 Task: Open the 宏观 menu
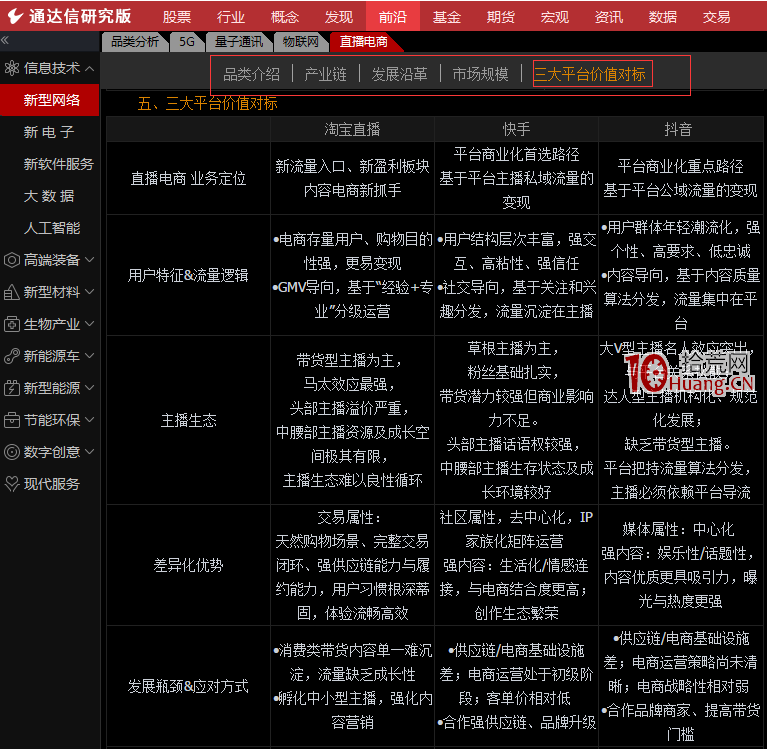(555, 17)
